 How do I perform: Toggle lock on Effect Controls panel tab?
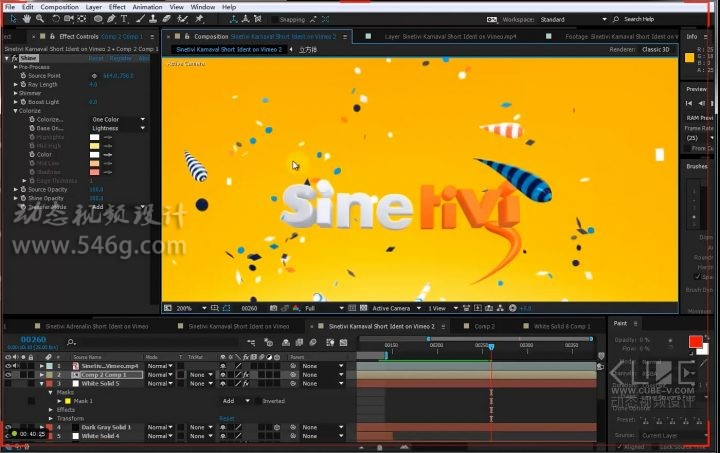pos(52,36)
